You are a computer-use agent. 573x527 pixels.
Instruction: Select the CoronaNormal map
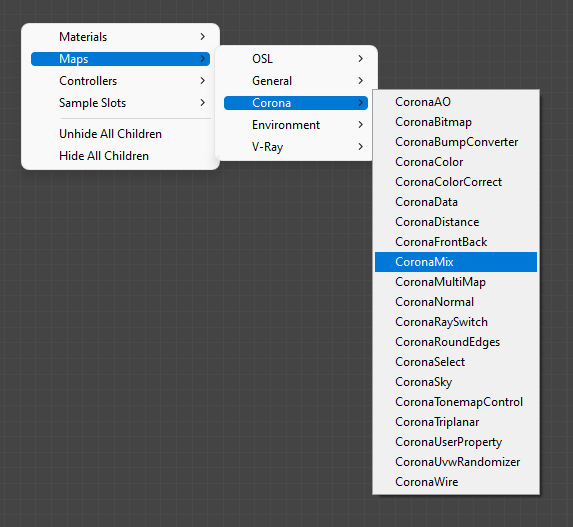[x=456, y=302]
